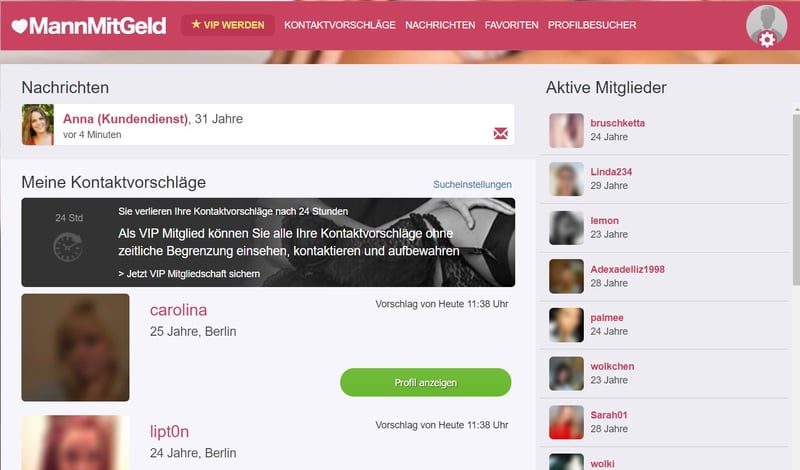The width and height of the screenshot is (800, 470).
Task: Open the Sucheinstellungen link
Action: [472, 184]
